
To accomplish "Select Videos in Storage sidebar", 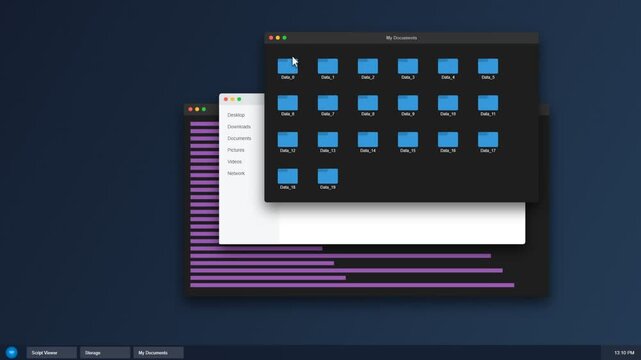I will (x=235, y=162).
